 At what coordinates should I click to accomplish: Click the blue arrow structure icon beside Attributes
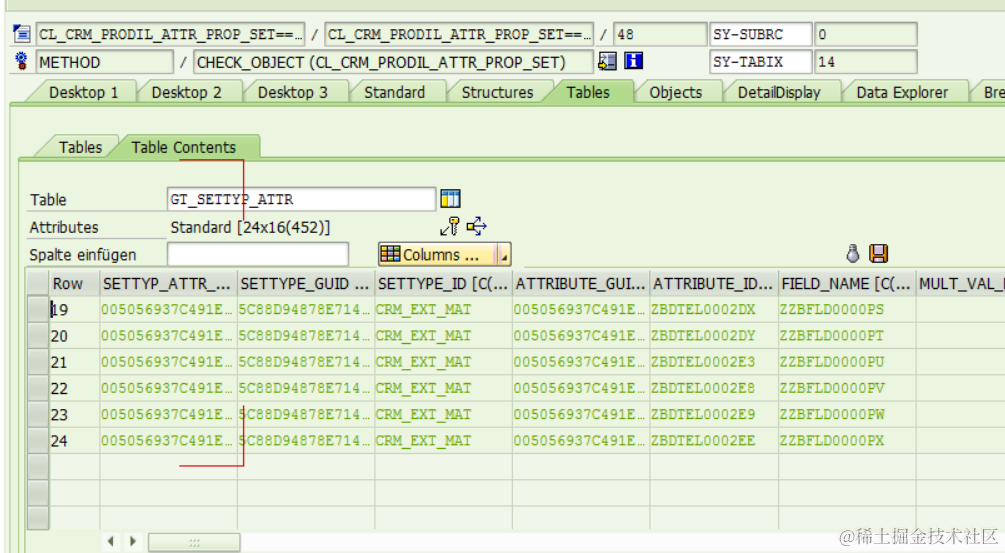(x=477, y=226)
